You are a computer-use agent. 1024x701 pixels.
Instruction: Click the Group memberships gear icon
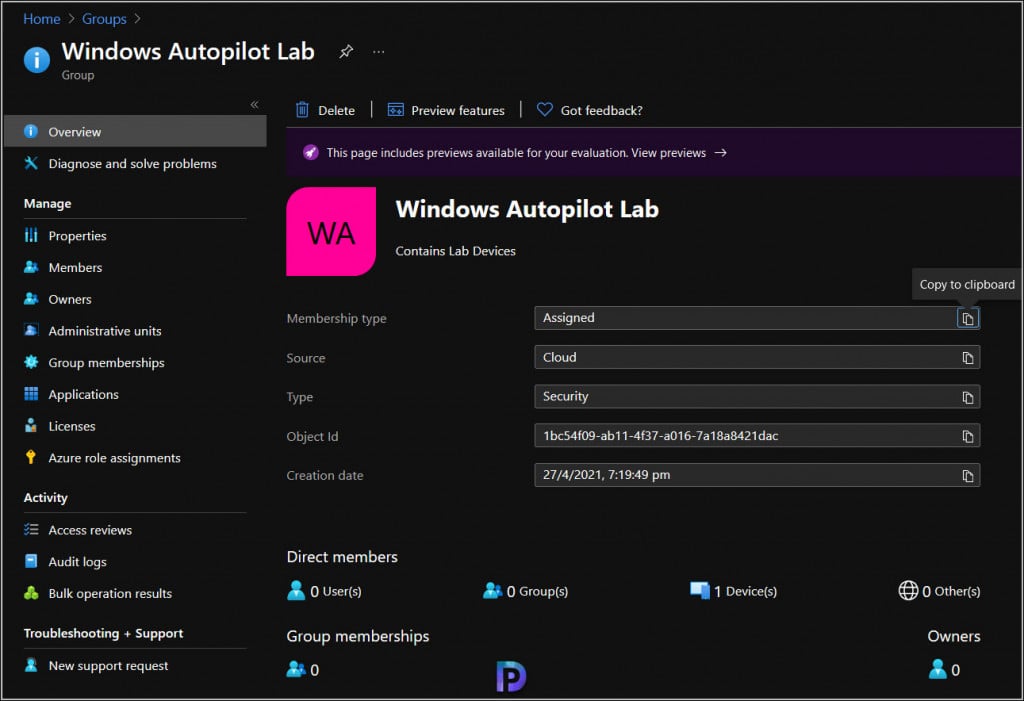click(x=31, y=362)
